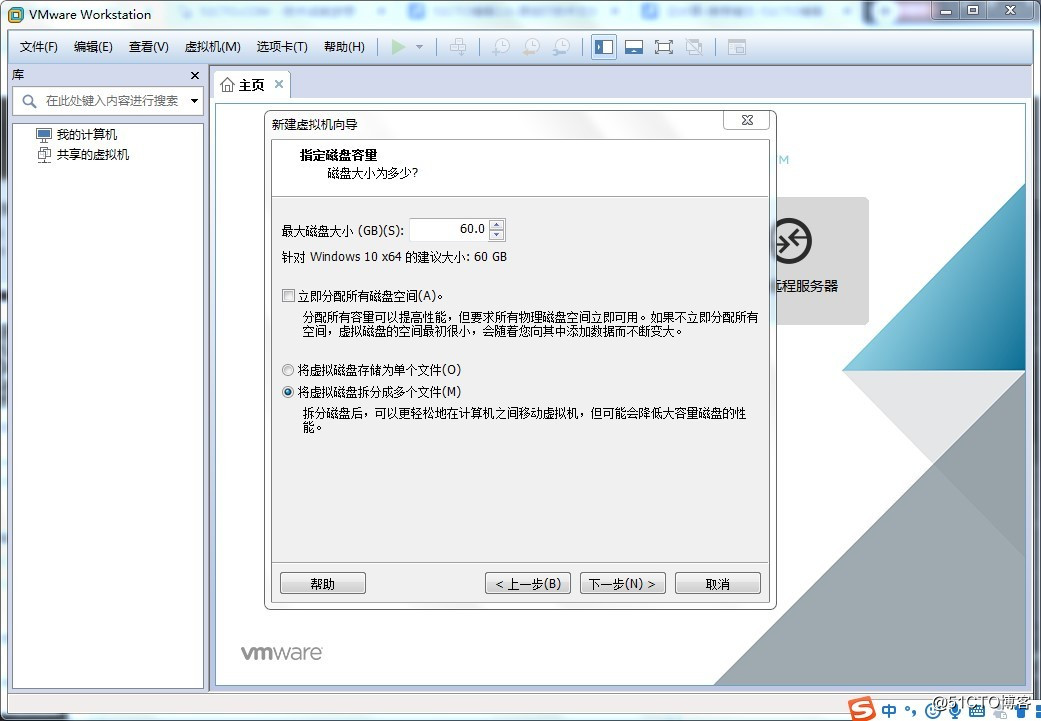Open the snapshot manager wrench icon
The width and height of the screenshot is (1041, 721).
[x=561, y=46]
